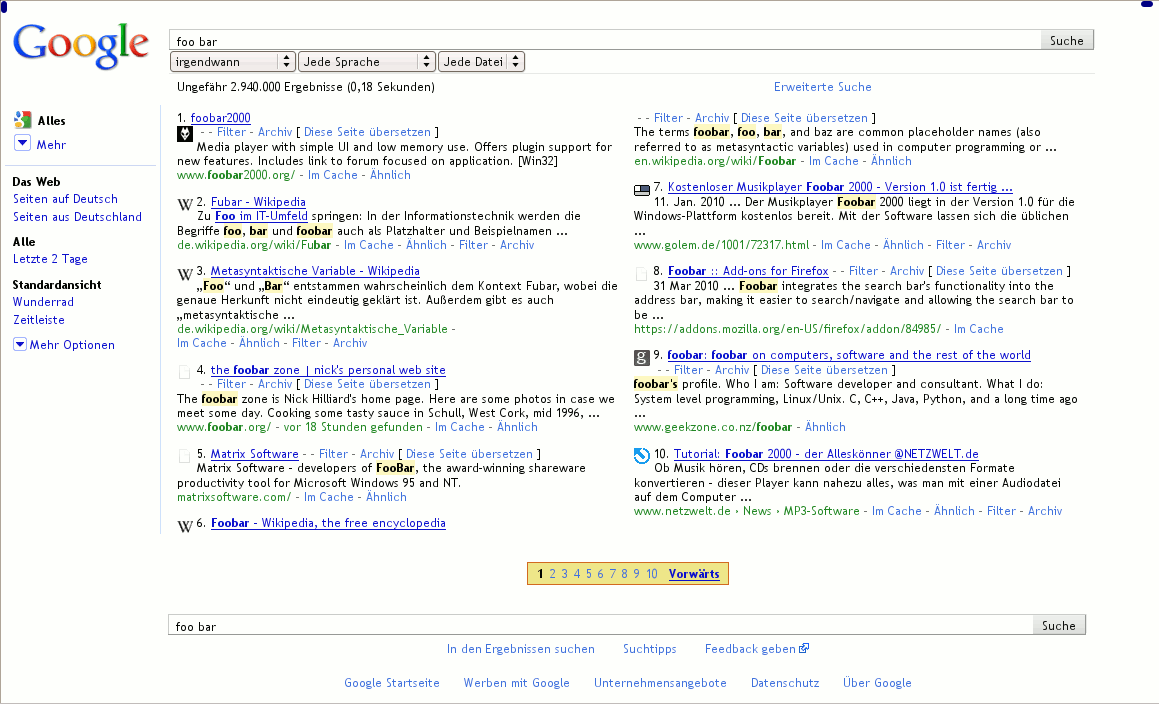Click in the bottom search field

coord(600,626)
